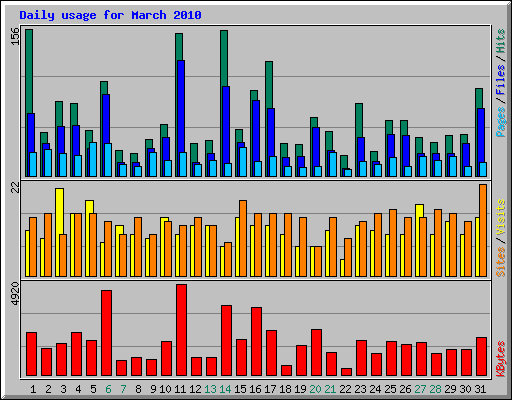Click the green day 13 label
The image size is (512, 400).
[x=210, y=389]
